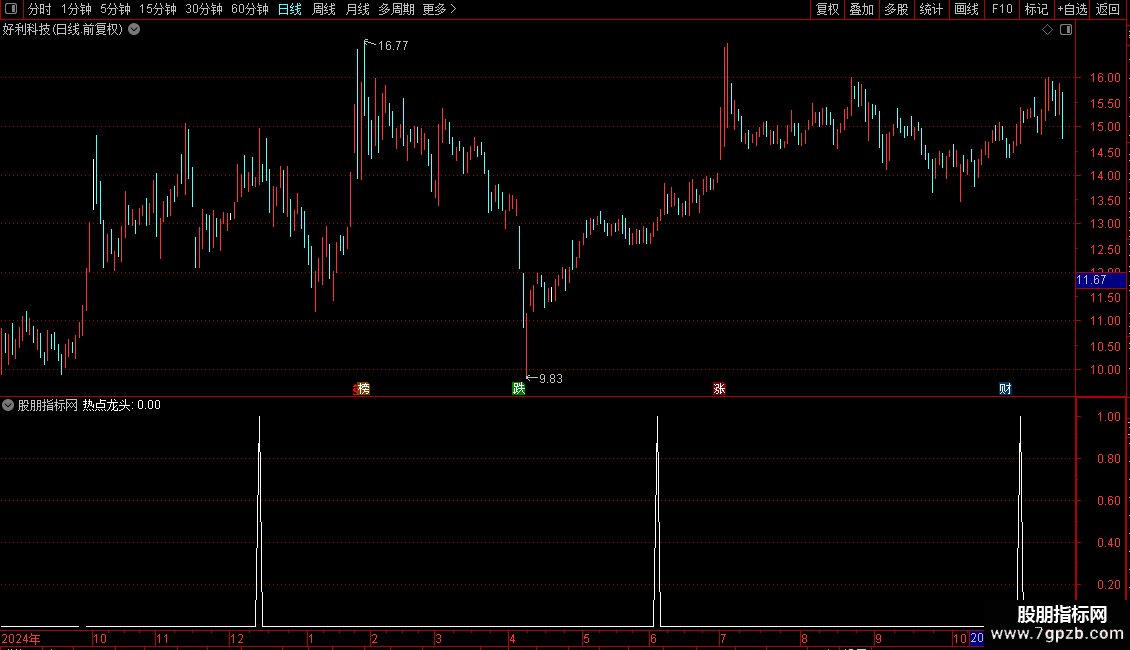1130x650 pixels.
Task: Click the 0.80 indicator axis label
Action: [1108, 458]
